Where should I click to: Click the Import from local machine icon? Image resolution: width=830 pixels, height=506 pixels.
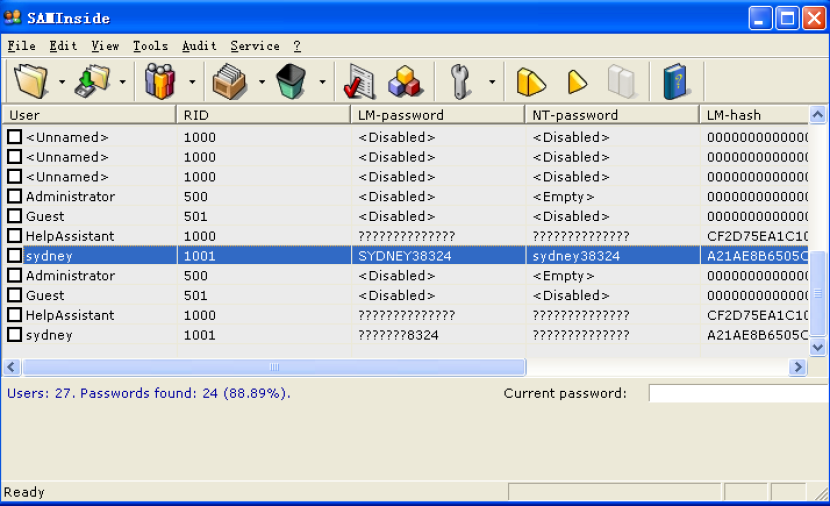[93, 82]
